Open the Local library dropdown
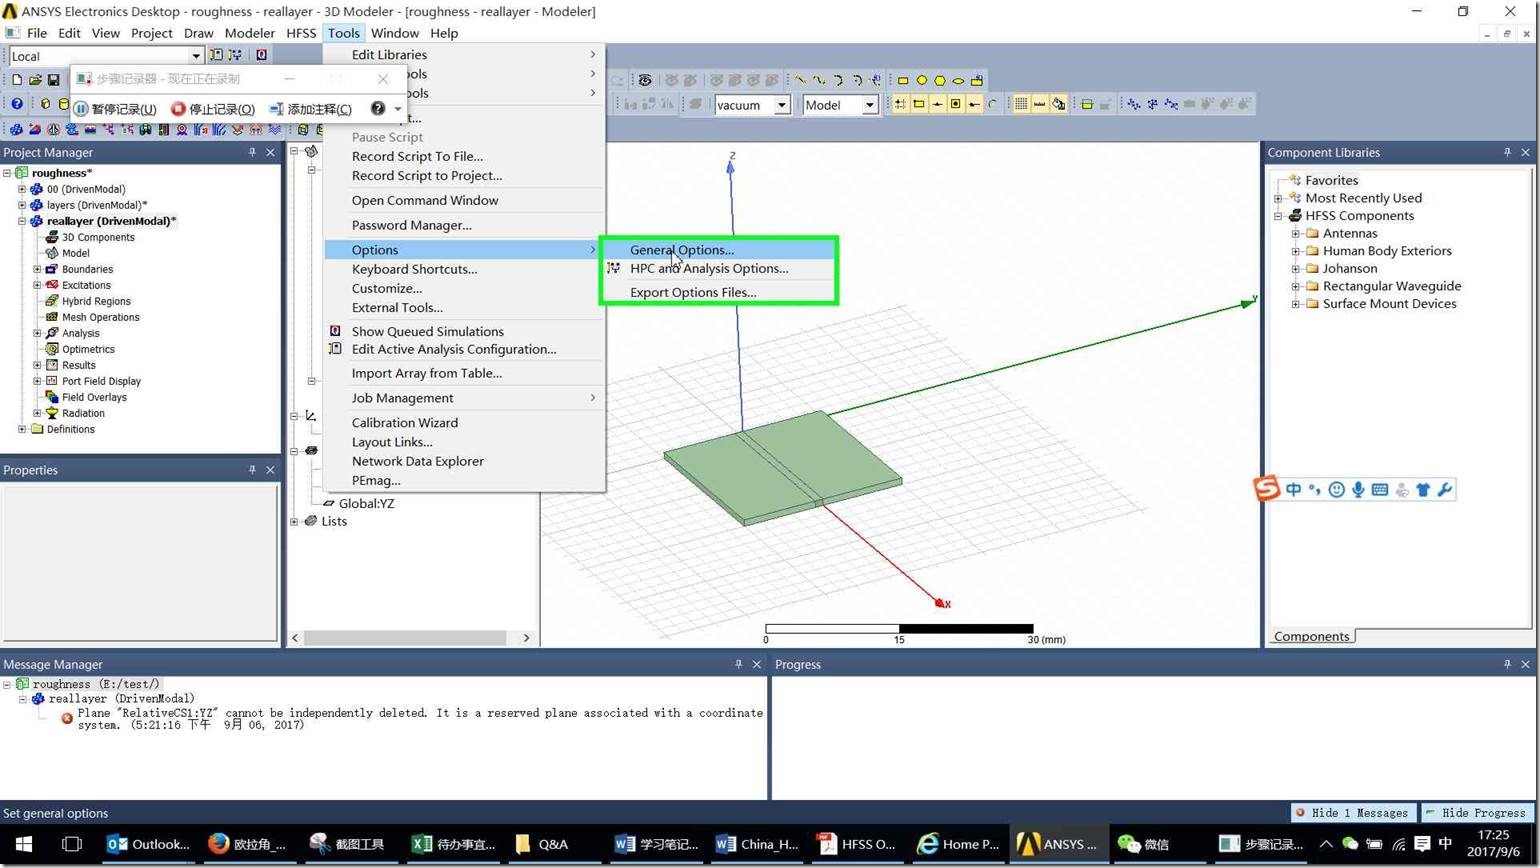Viewport: 1540px width, 868px height. (196, 56)
